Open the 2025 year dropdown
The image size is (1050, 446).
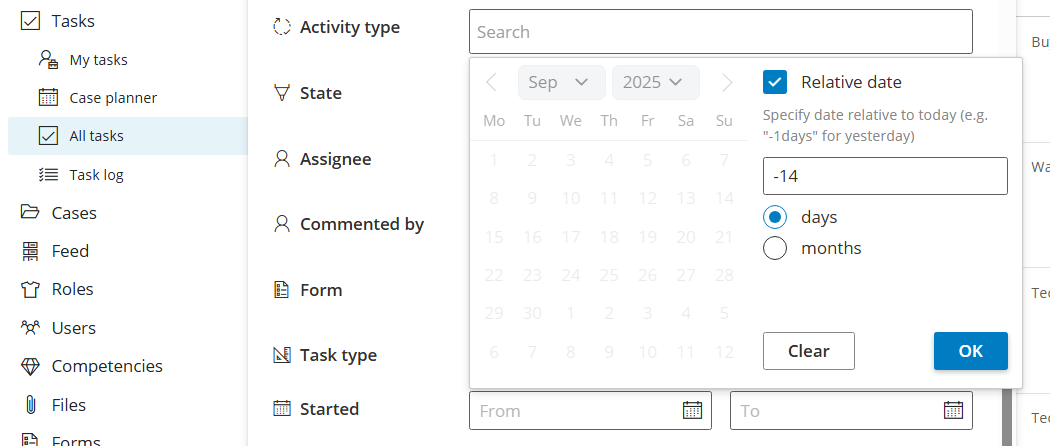coord(654,82)
